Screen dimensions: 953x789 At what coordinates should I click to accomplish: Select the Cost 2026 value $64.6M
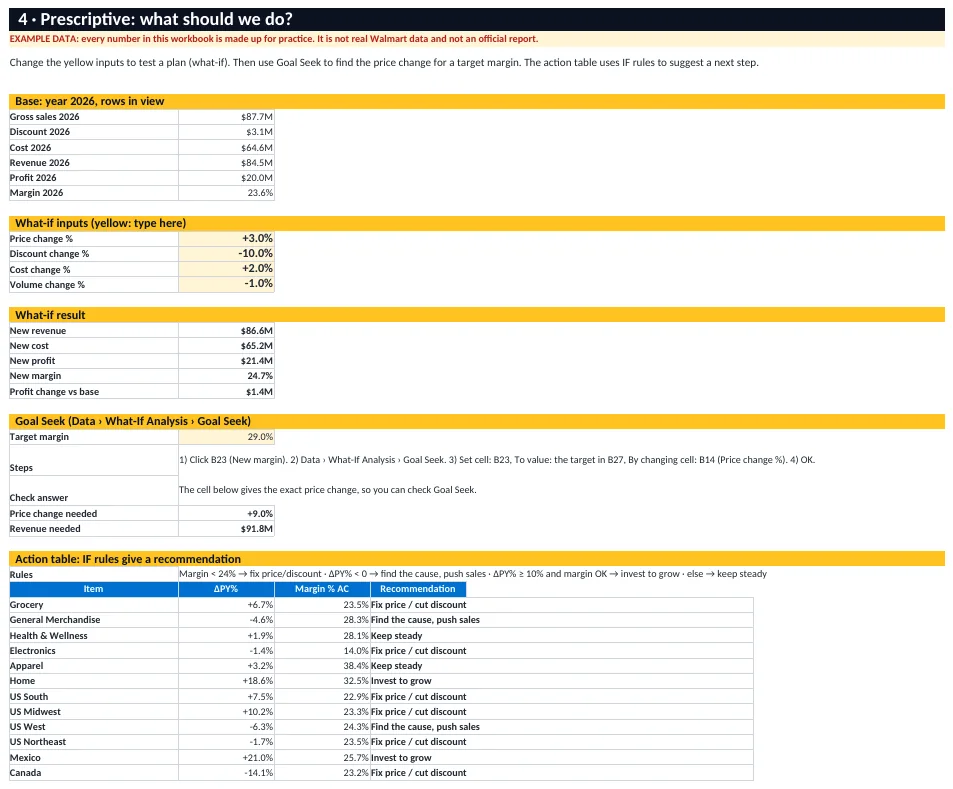click(x=226, y=148)
